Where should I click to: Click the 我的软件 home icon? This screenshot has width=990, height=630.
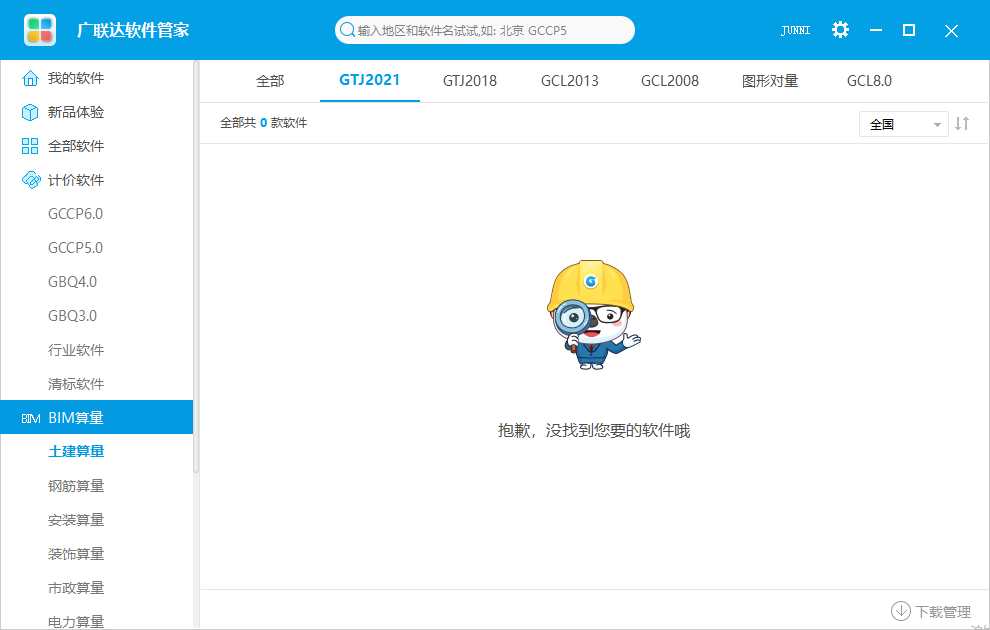click(x=30, y=78)
